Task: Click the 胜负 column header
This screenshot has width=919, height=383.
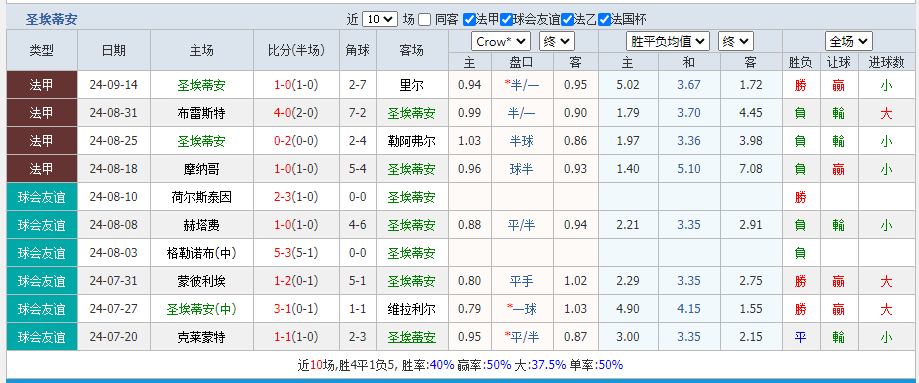Action: coord(801,62)
